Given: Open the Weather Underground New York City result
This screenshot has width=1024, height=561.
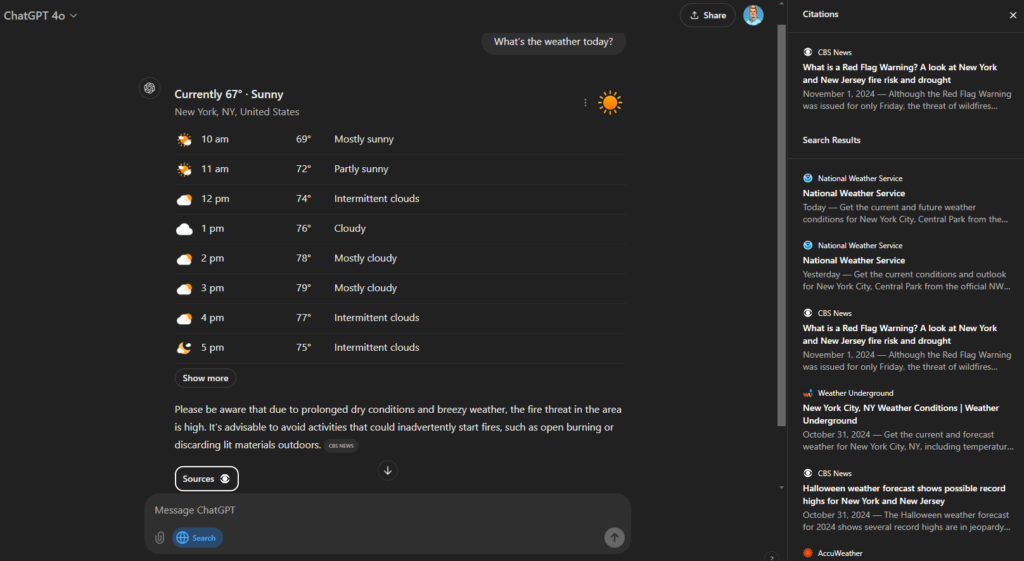Looking at the screenshot, I should 900,414.
